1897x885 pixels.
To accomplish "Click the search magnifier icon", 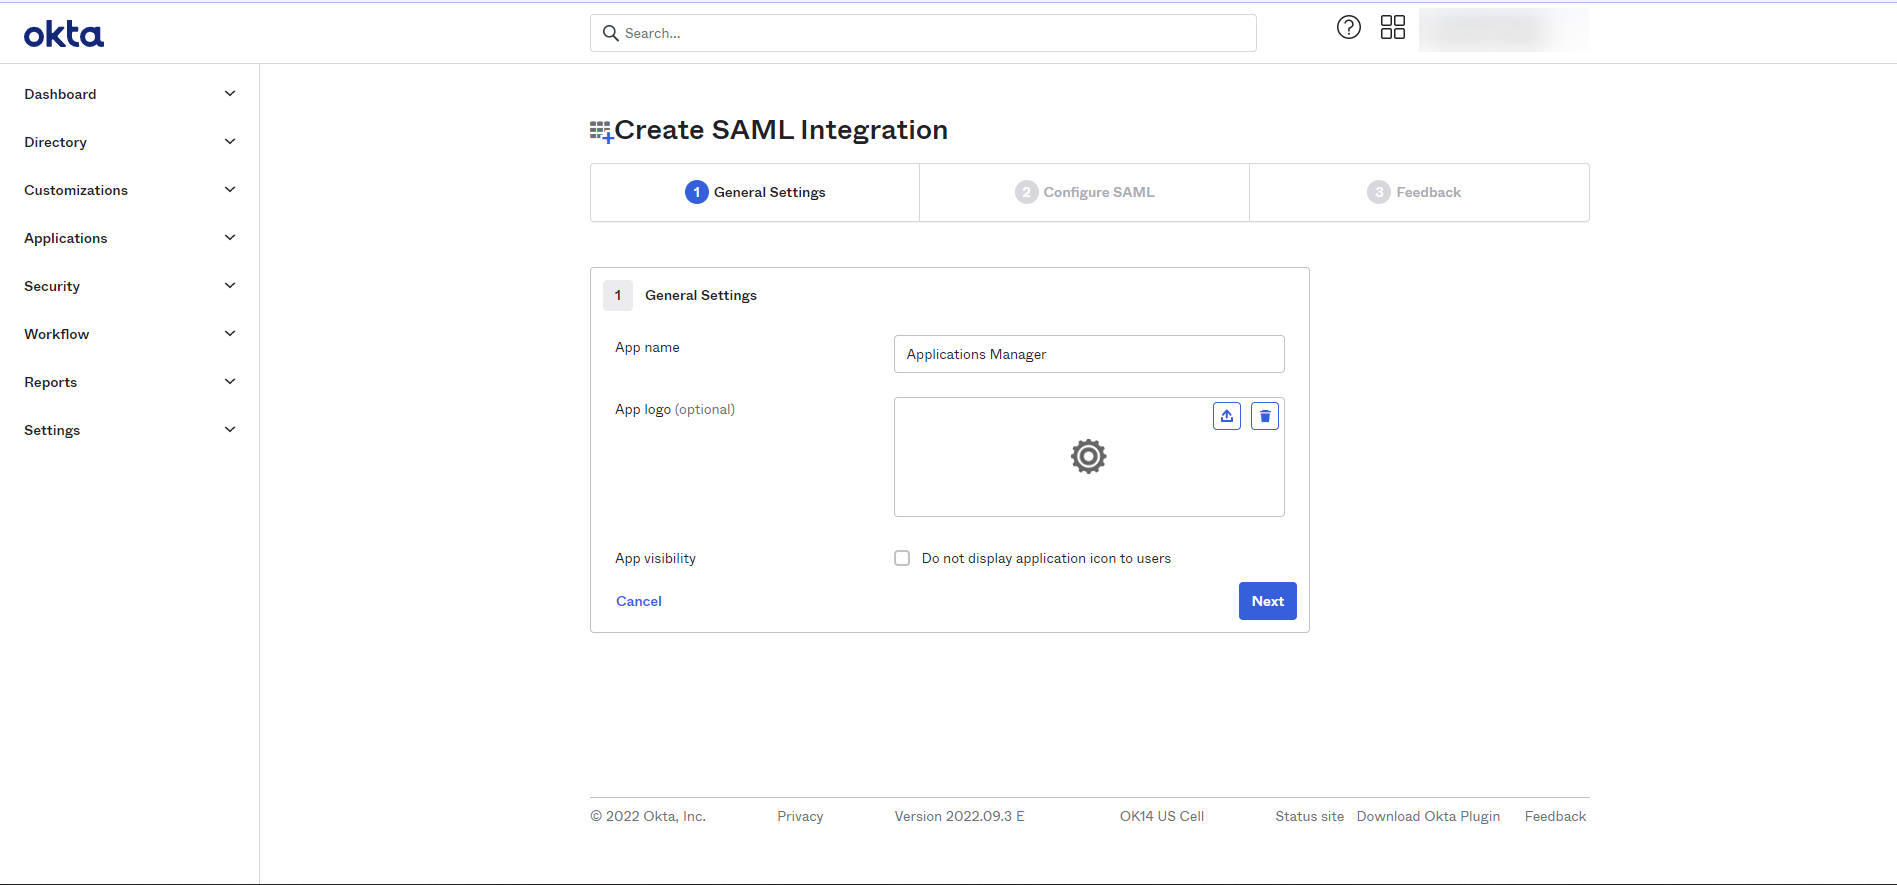I will (611, 33).
